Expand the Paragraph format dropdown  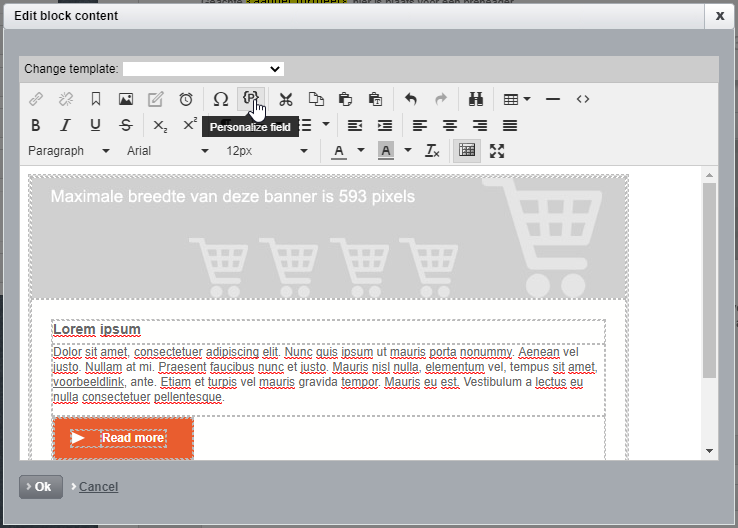pyautogui.click(x=68, y=151)
